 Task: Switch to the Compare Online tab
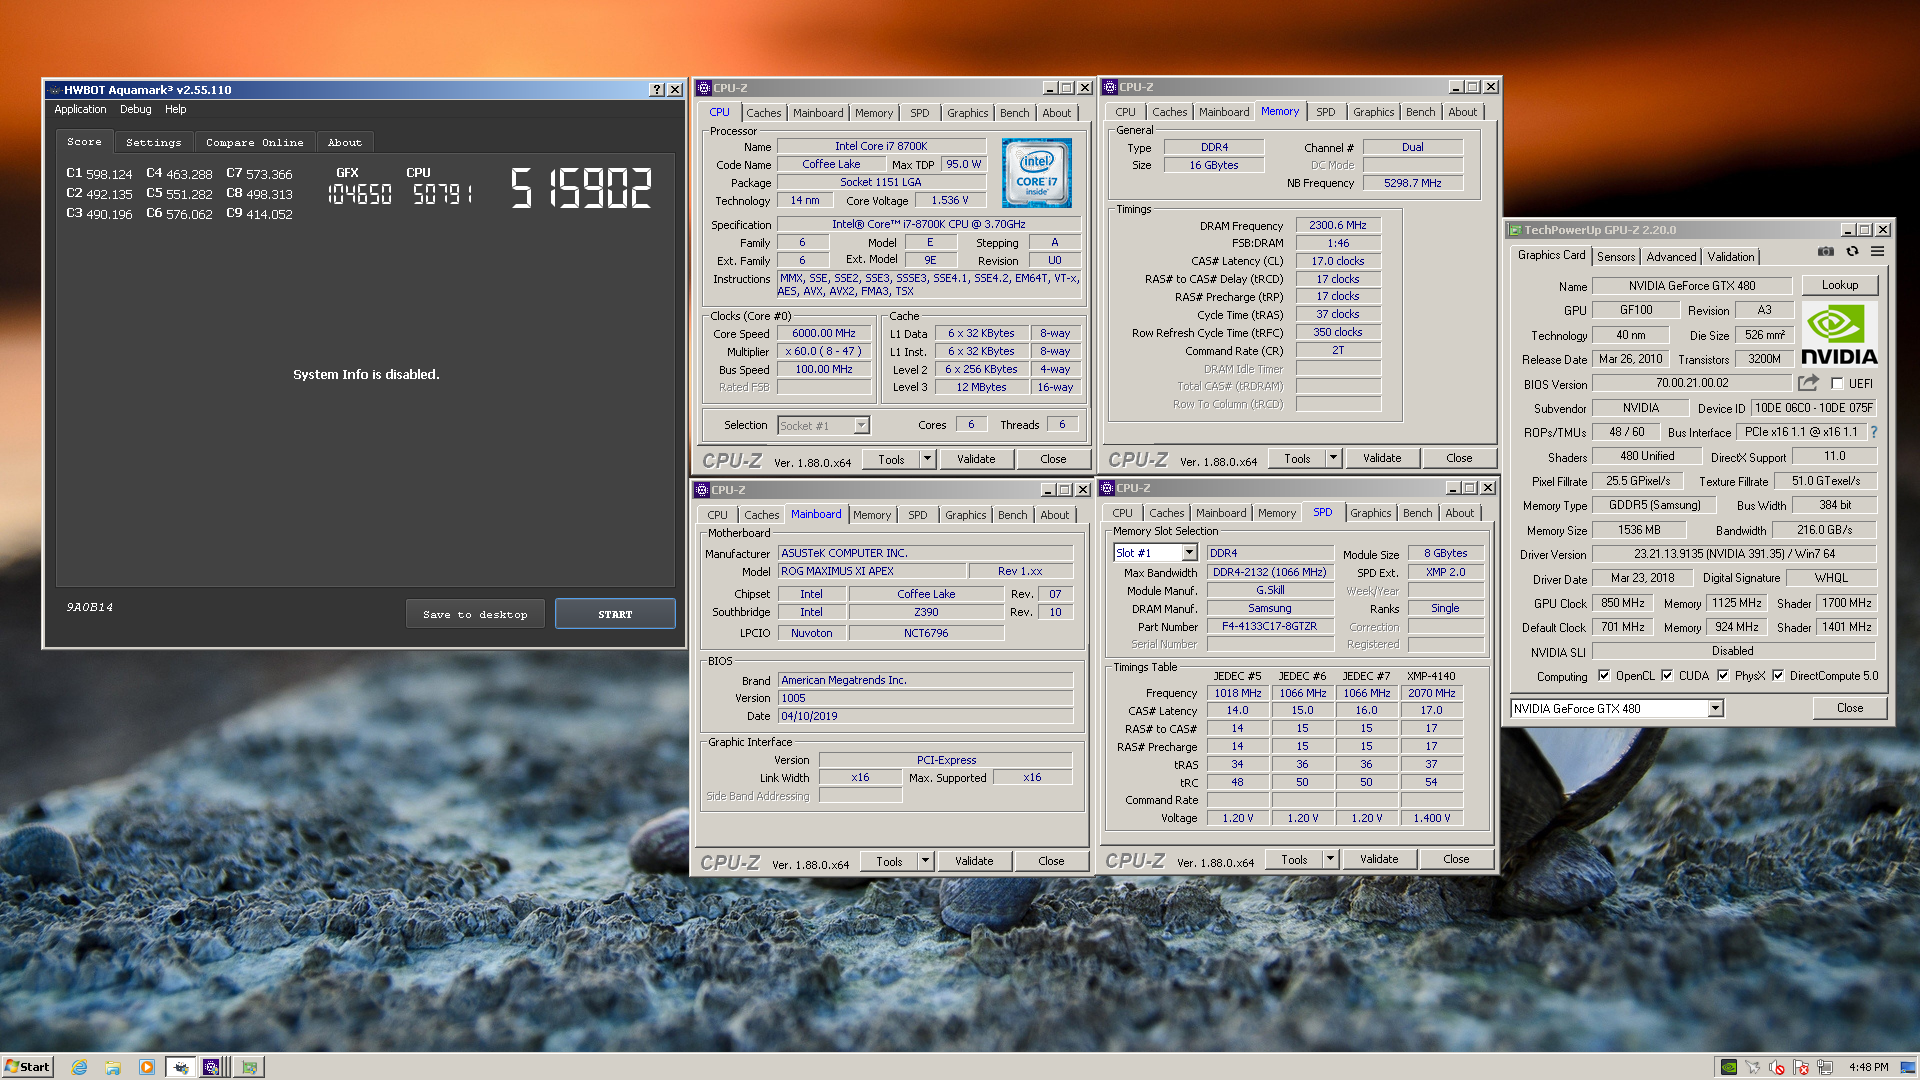point(255,143)
